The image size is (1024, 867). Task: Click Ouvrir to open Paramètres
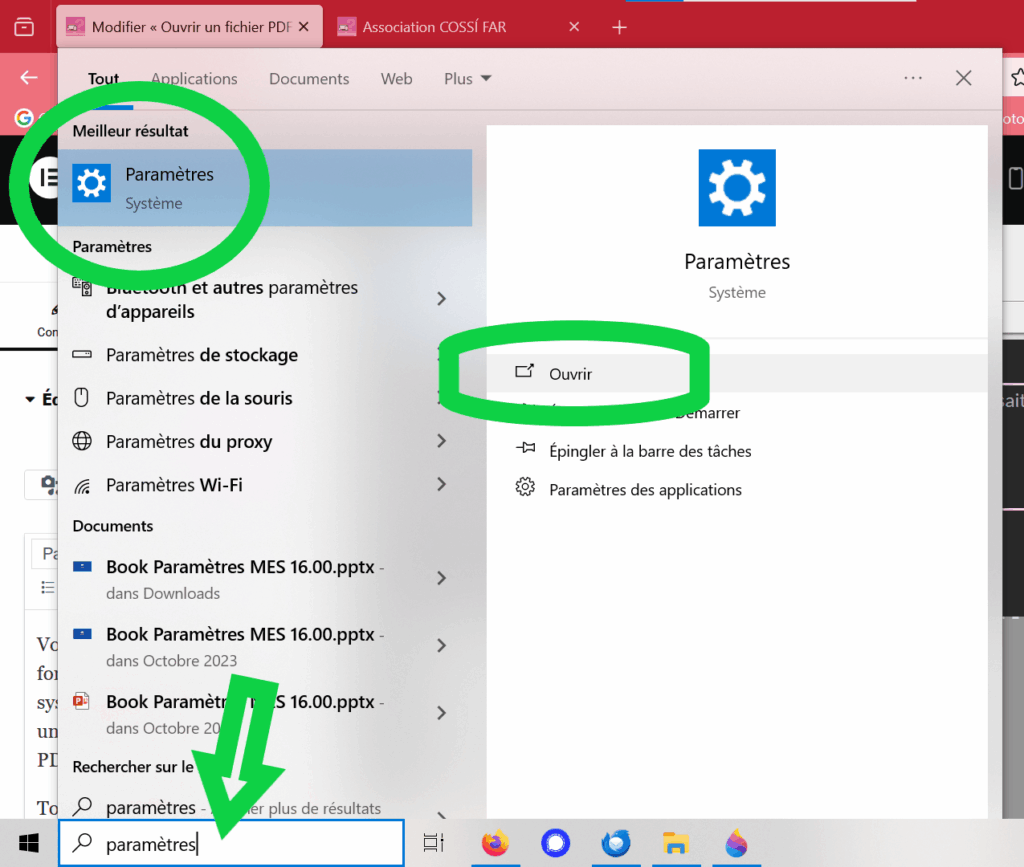click(x=570, y=373)
